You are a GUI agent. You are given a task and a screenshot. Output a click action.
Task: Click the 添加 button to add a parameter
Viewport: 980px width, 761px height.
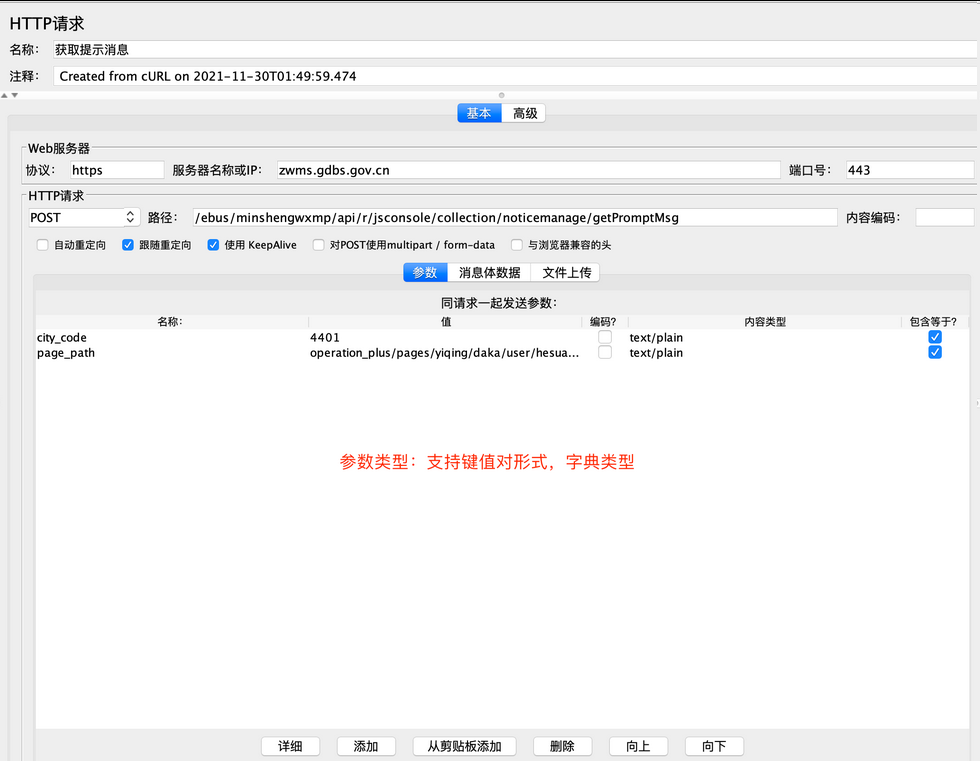coord(368,746)
